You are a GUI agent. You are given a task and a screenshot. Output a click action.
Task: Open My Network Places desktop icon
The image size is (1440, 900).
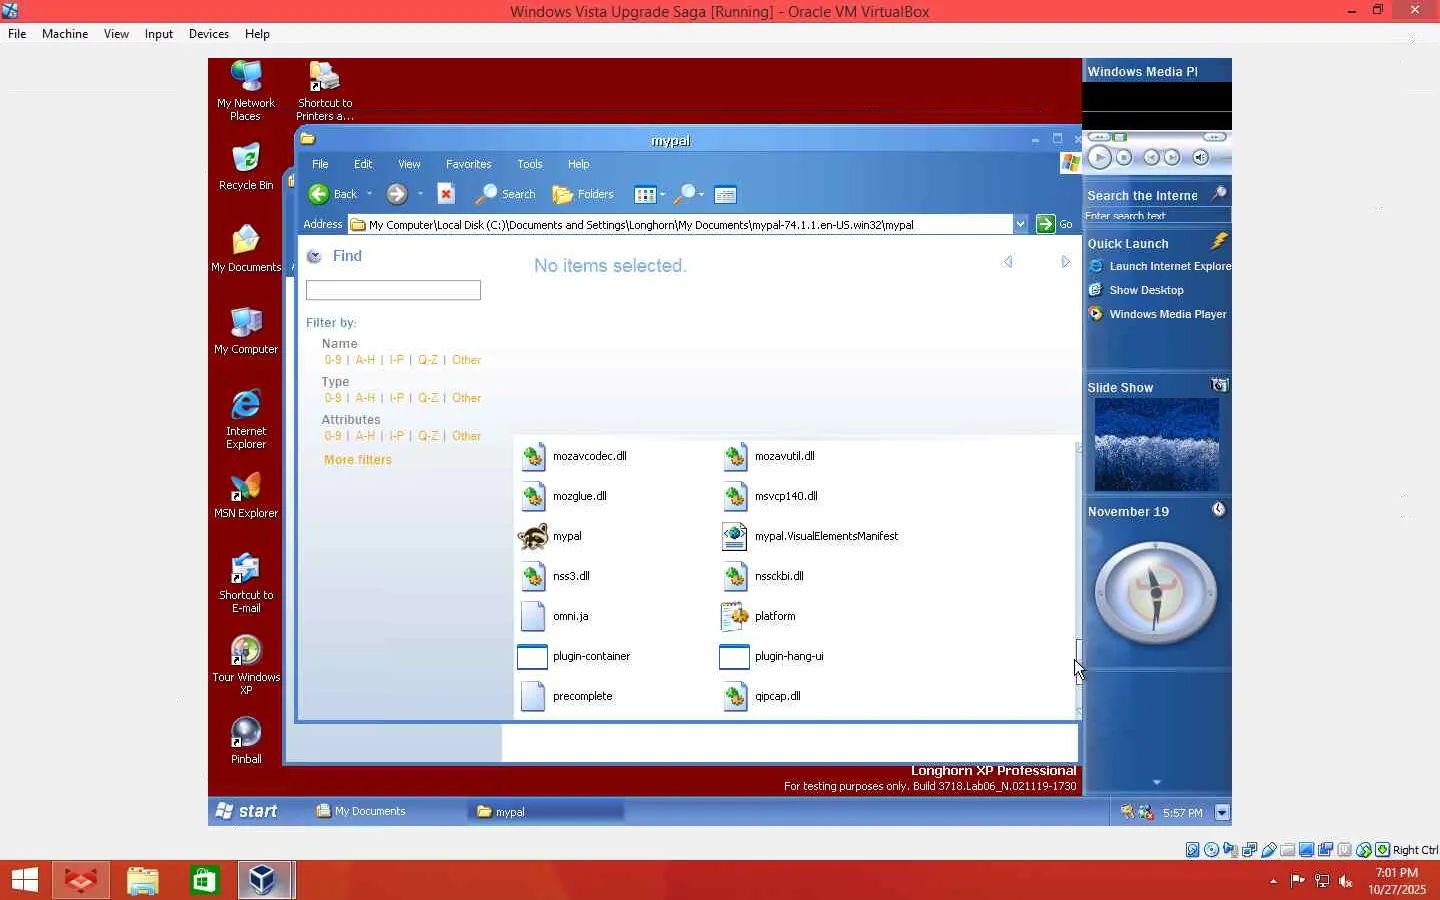click(246, 76)
